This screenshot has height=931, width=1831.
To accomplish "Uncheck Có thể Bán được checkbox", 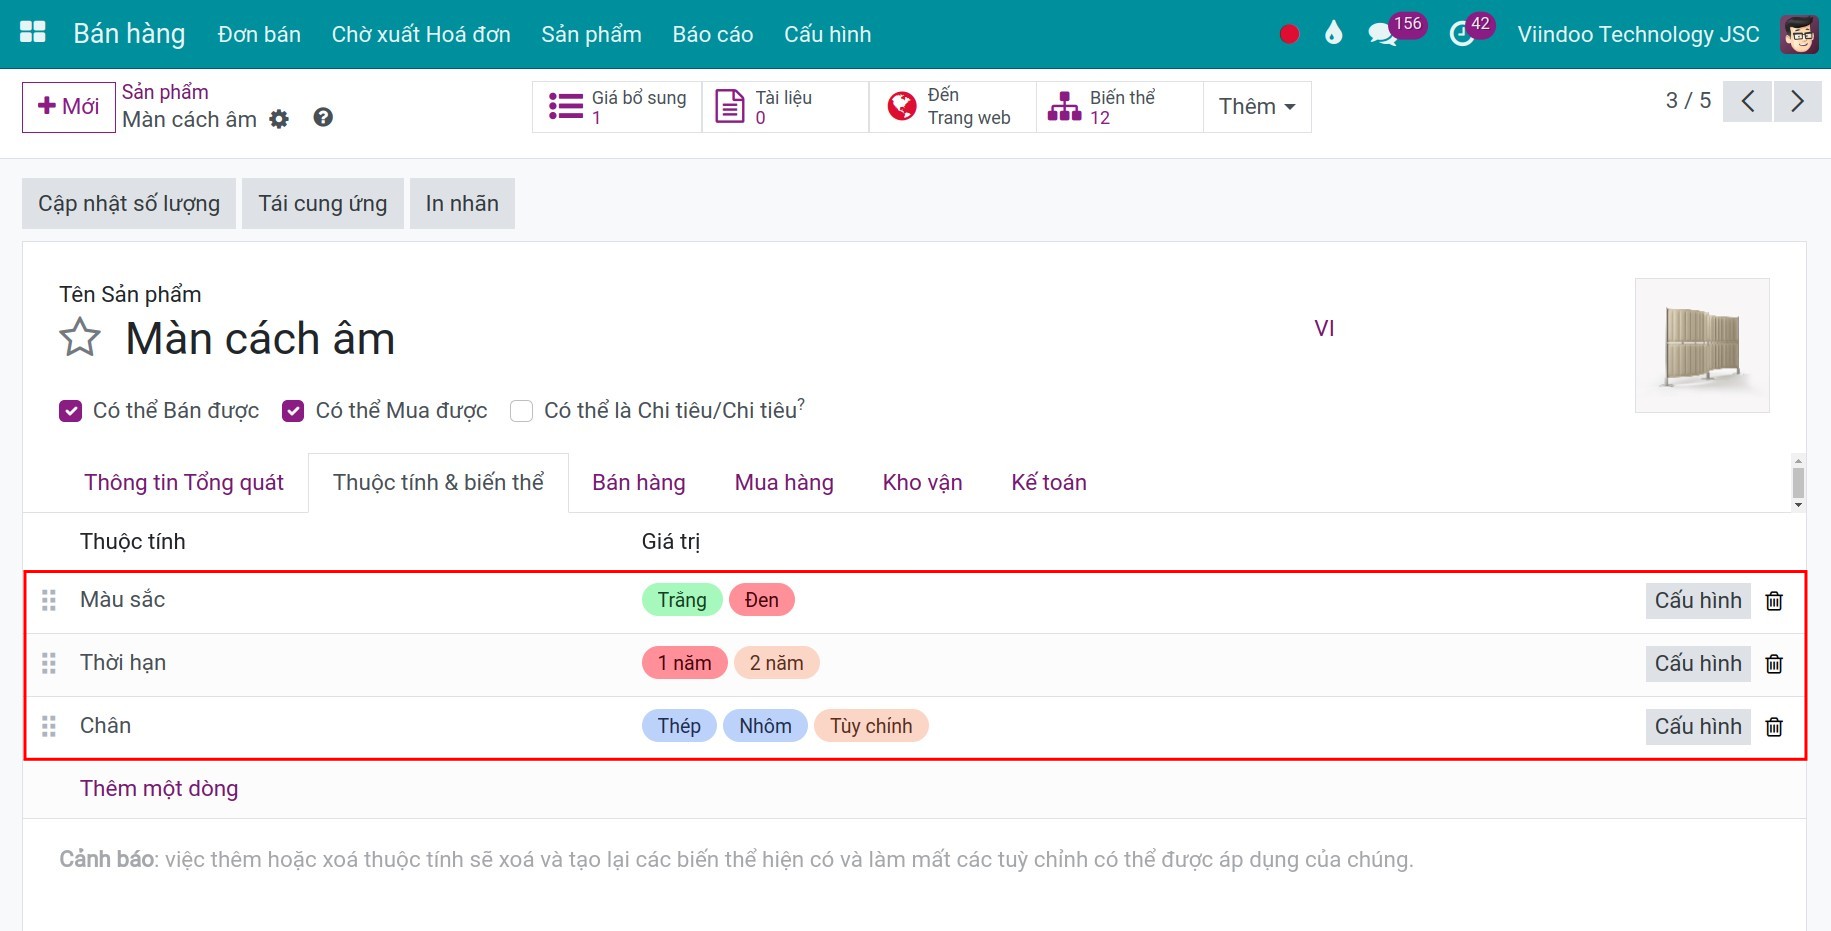I will click(70, 411).
